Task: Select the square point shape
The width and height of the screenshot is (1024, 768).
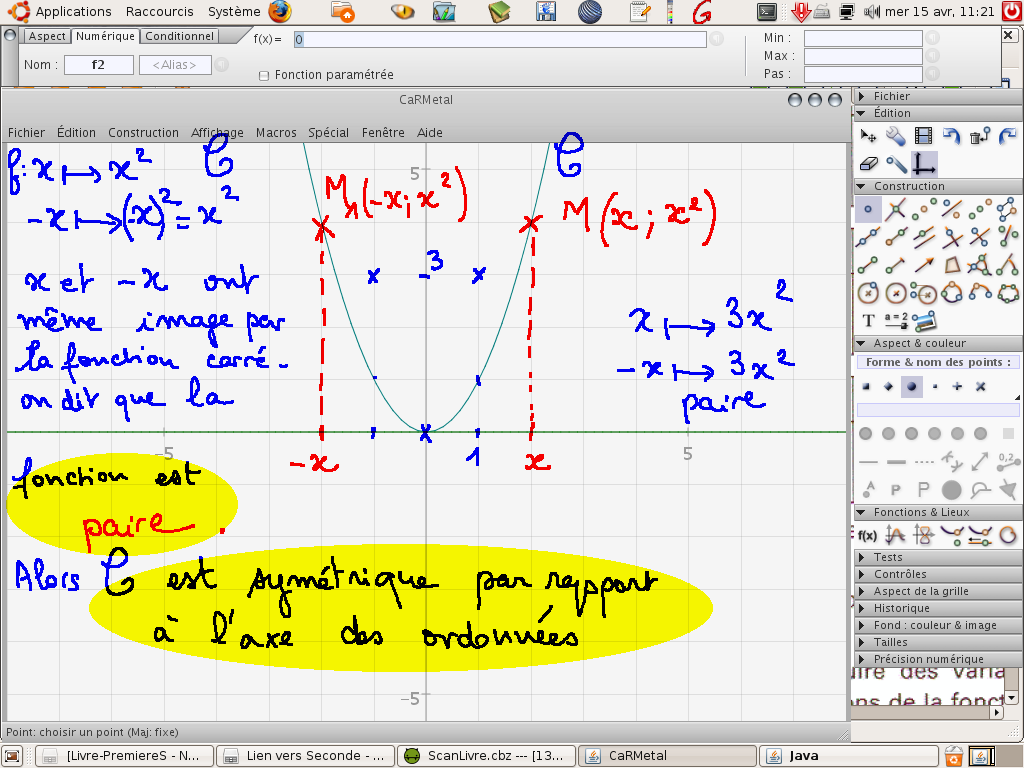Action: (x=865, y=387)
